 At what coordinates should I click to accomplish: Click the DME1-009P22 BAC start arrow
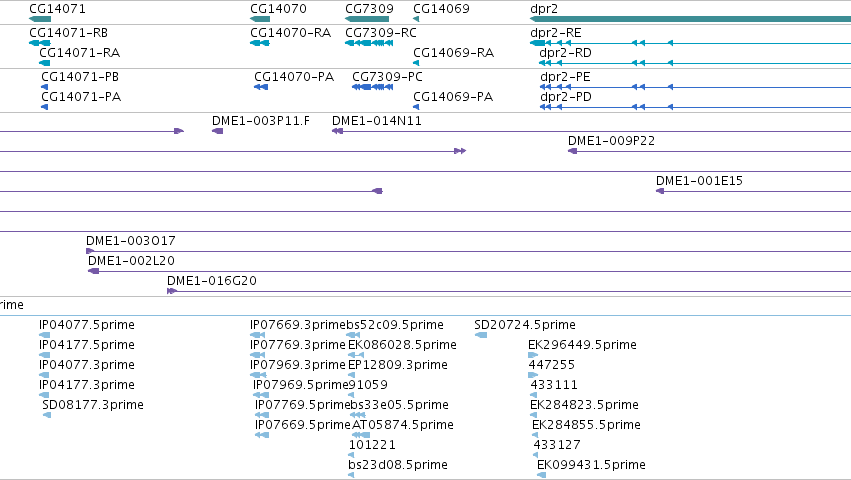(573, 151)
